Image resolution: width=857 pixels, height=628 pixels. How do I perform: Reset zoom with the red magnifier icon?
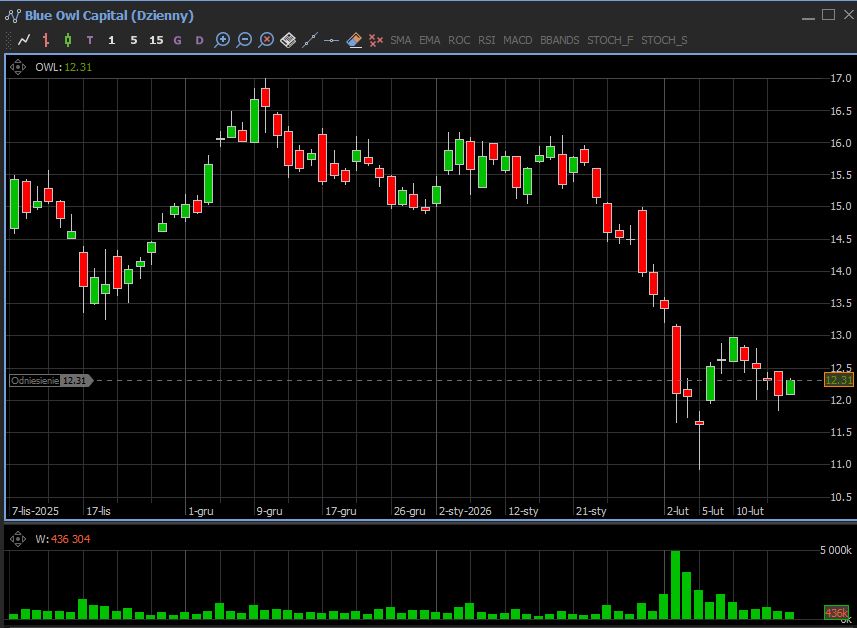coord(266,40)
